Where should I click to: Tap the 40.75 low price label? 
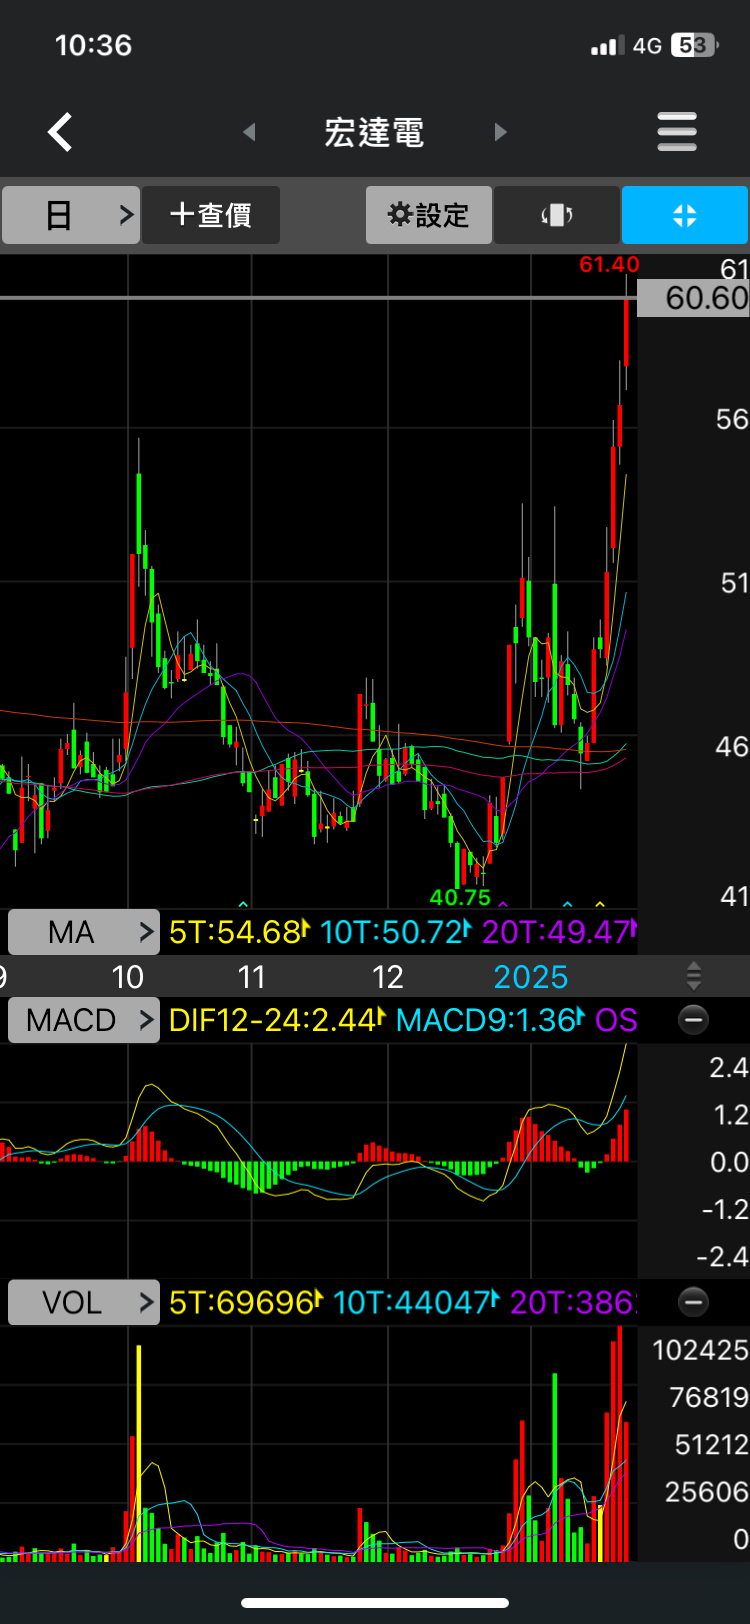(460, 897)
